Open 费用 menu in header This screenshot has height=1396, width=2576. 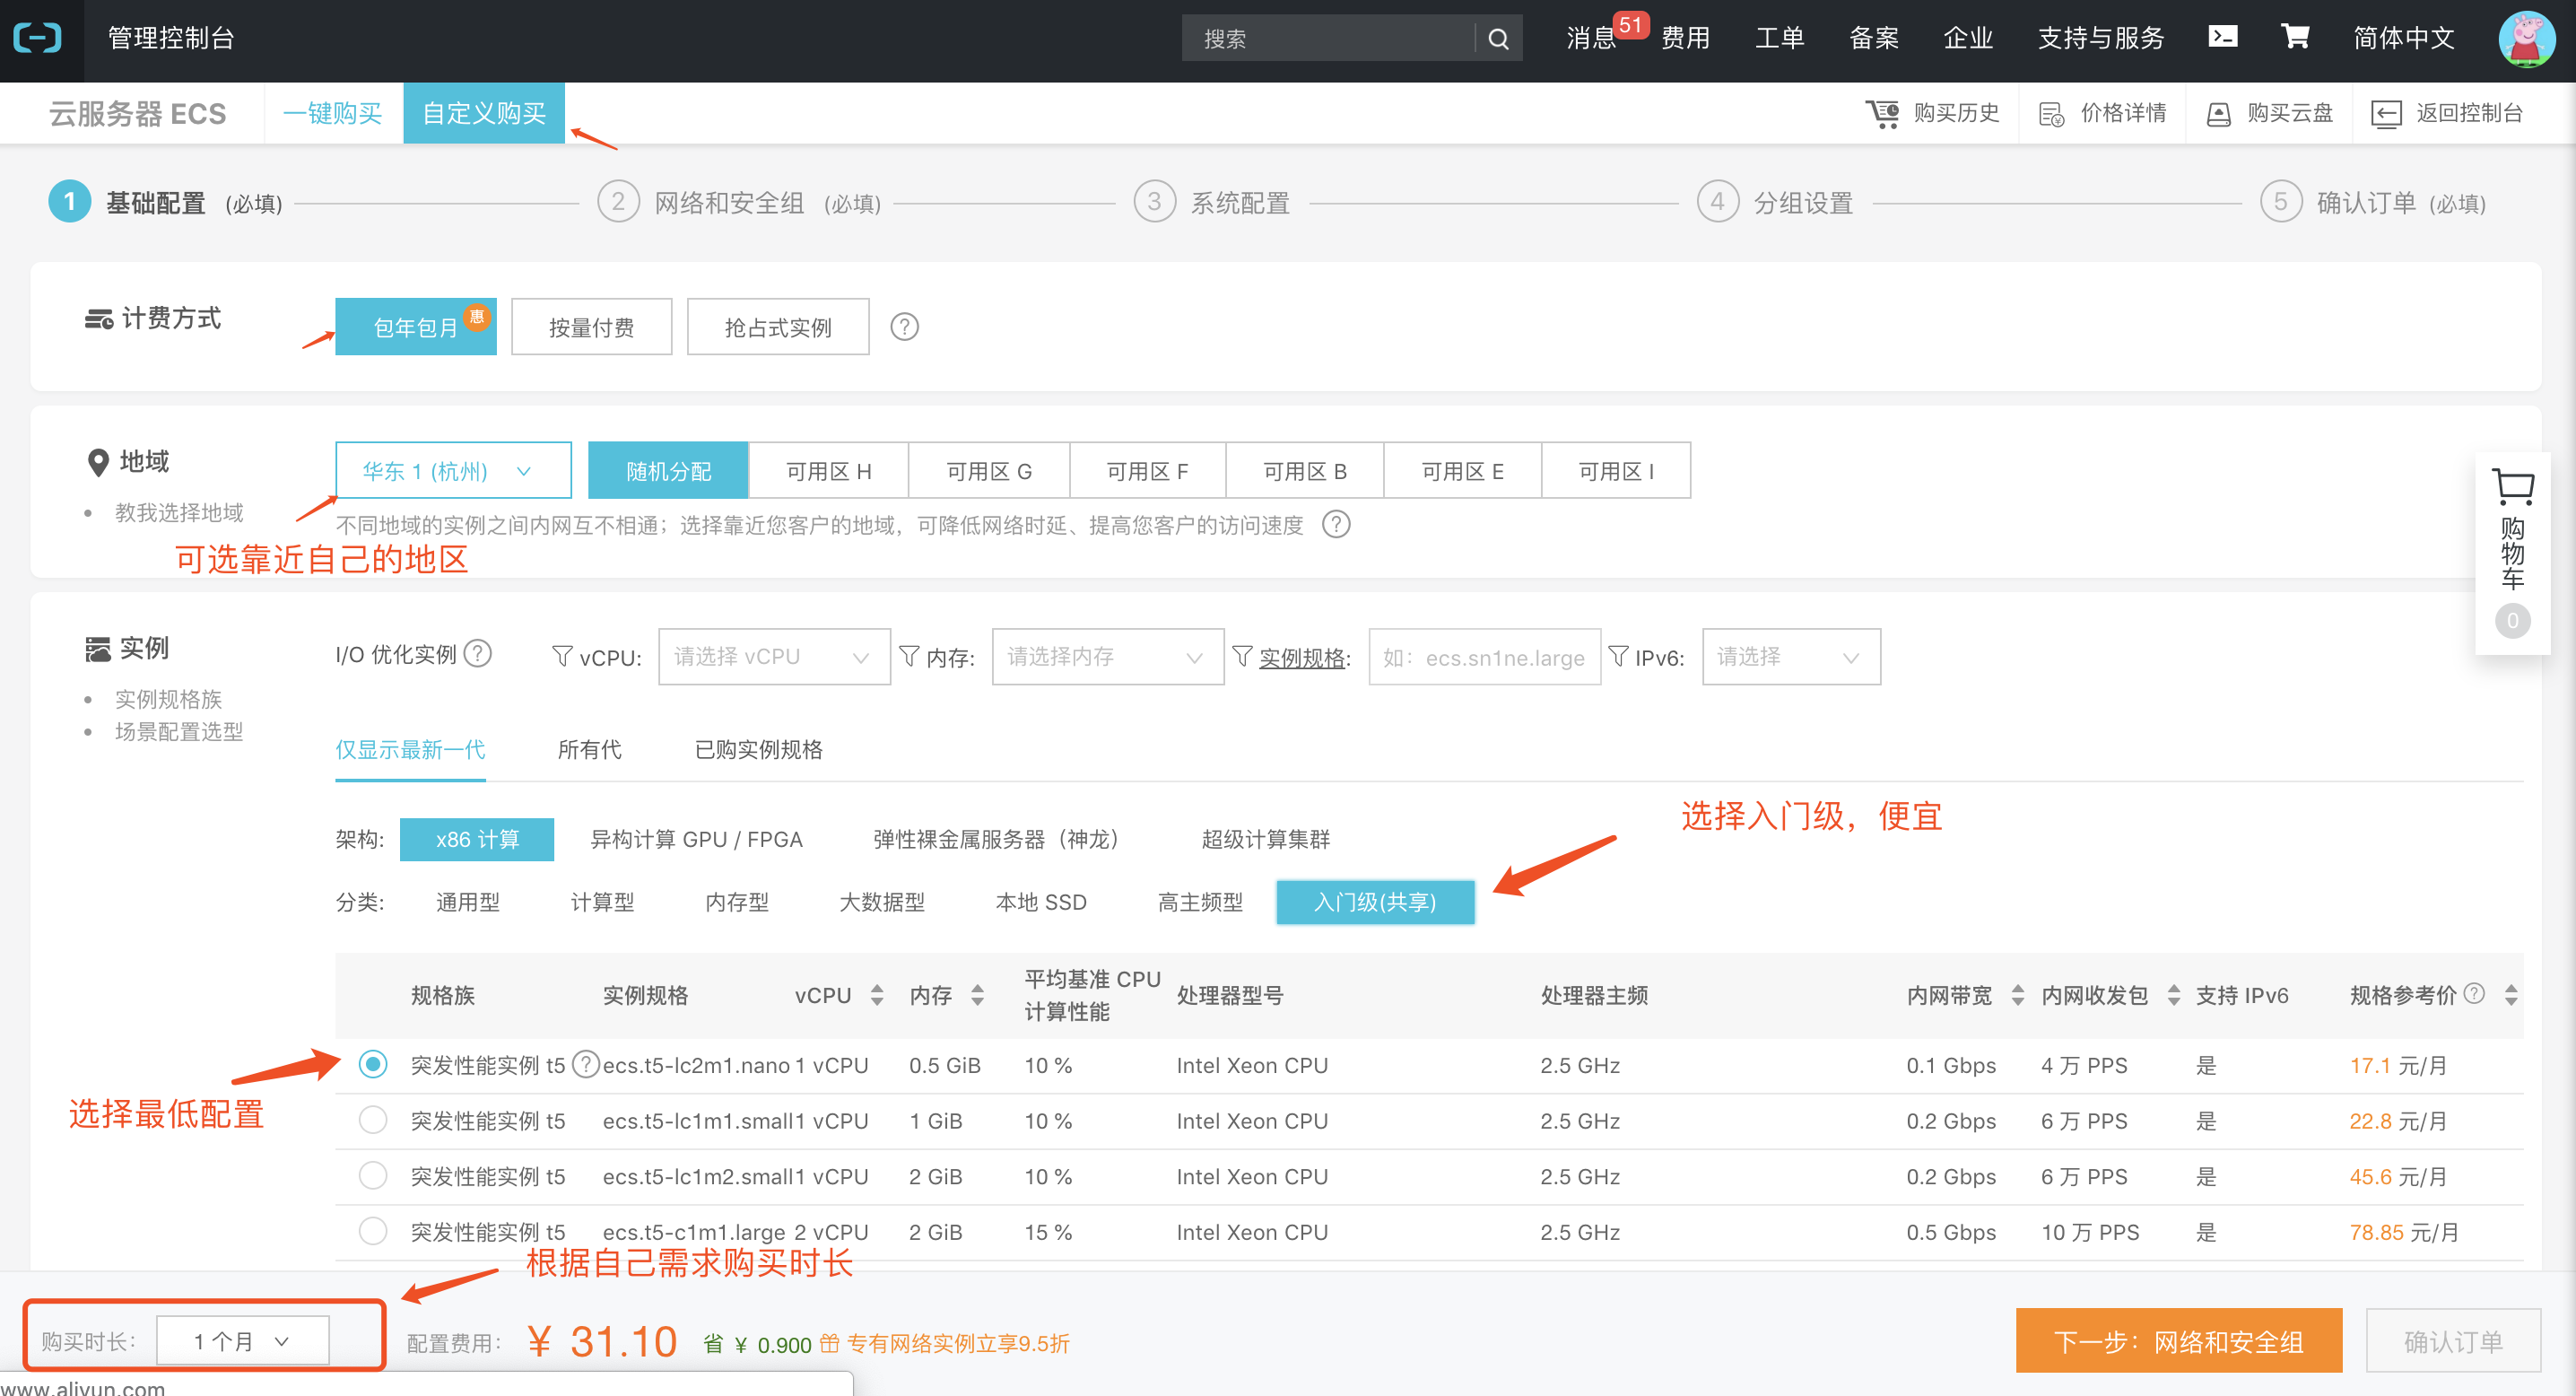pyautogui.click(x=1685, y=38)
